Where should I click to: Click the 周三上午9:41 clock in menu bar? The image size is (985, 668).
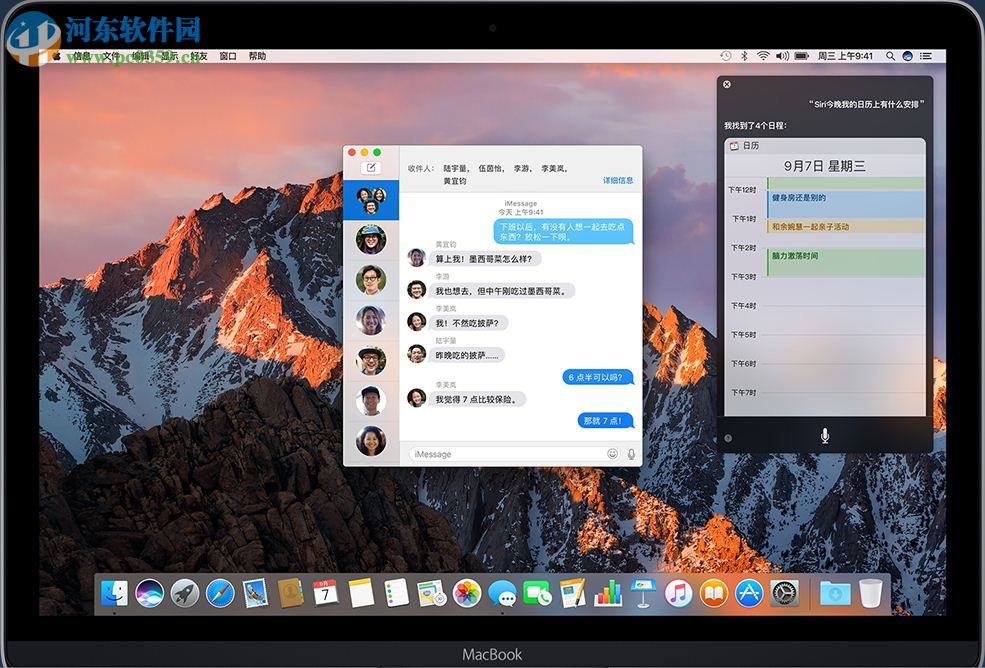point(845,56)
